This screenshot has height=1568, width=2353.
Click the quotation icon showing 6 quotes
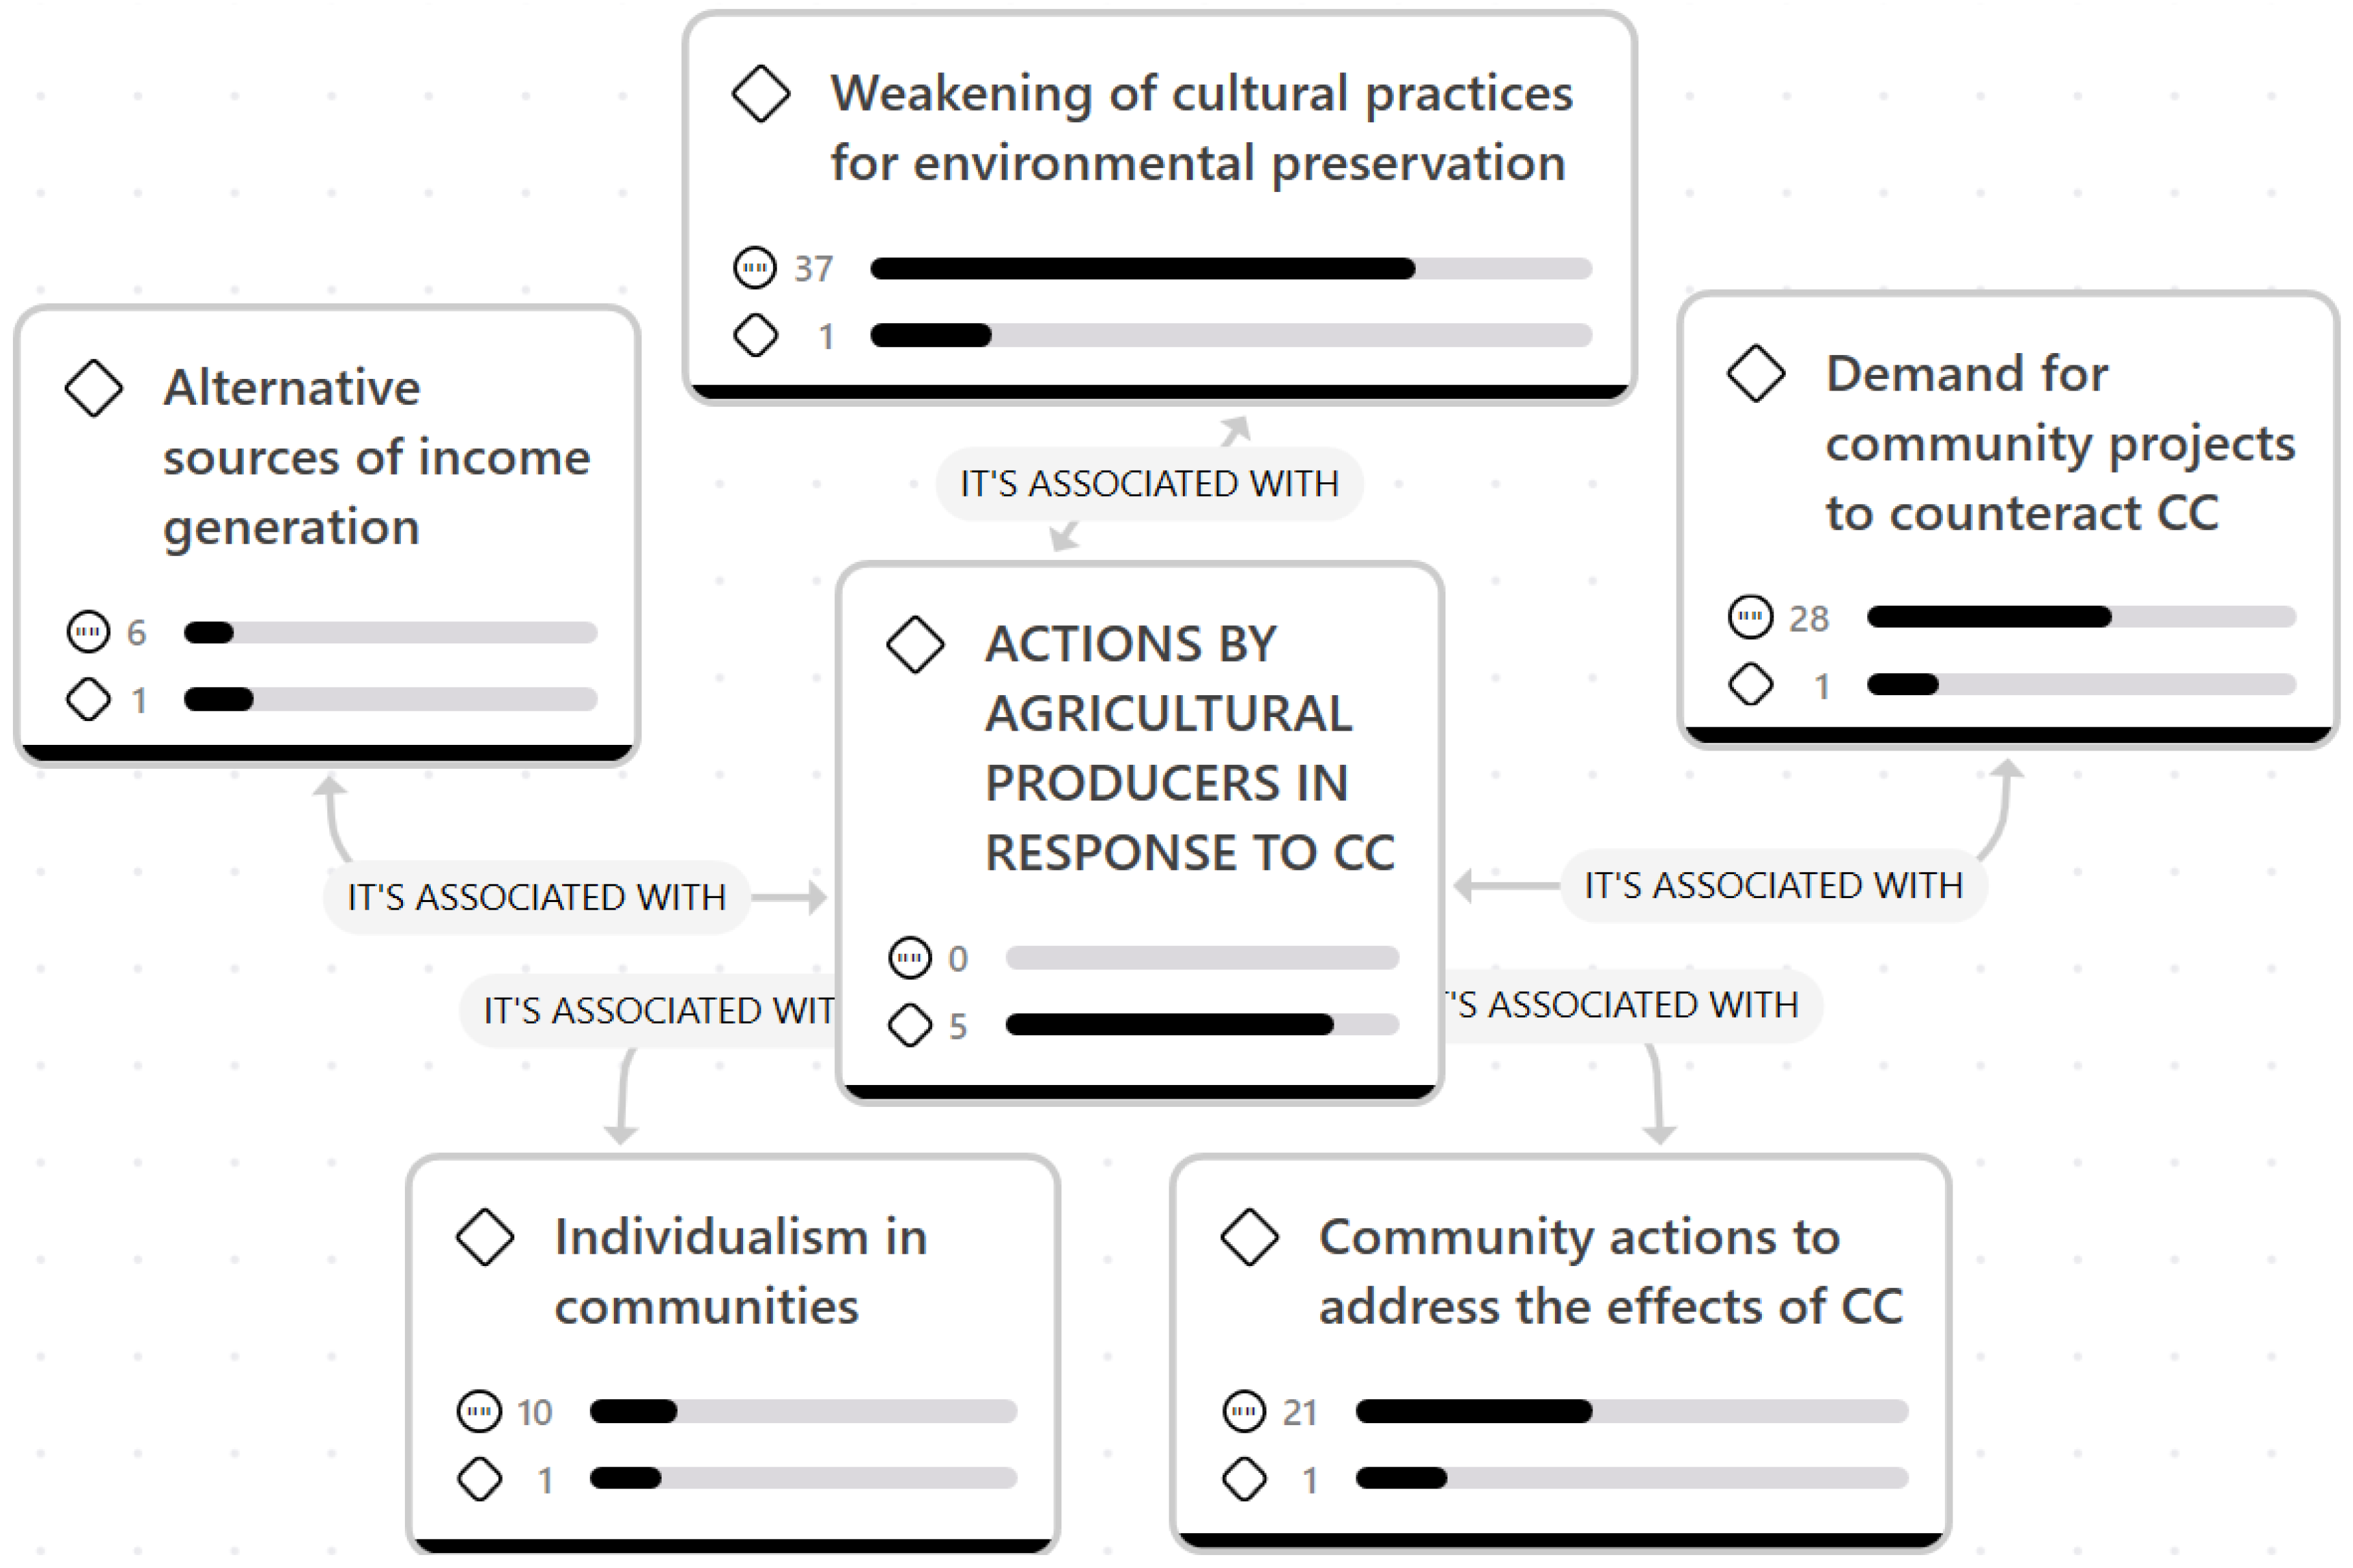88,632
